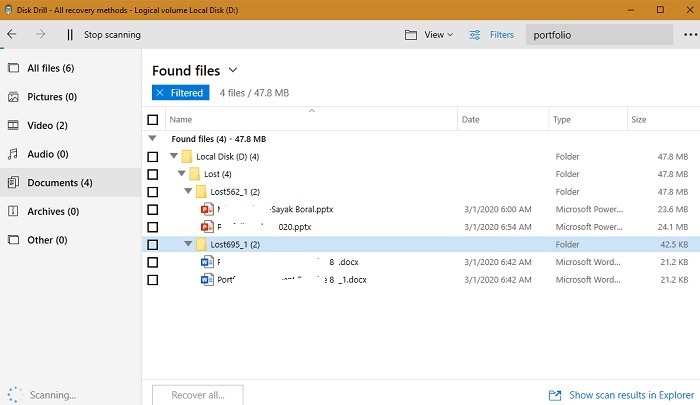The image size is (700, 405).
Task: Check the _1.docx file checkbox
Action: coord(153,280)
